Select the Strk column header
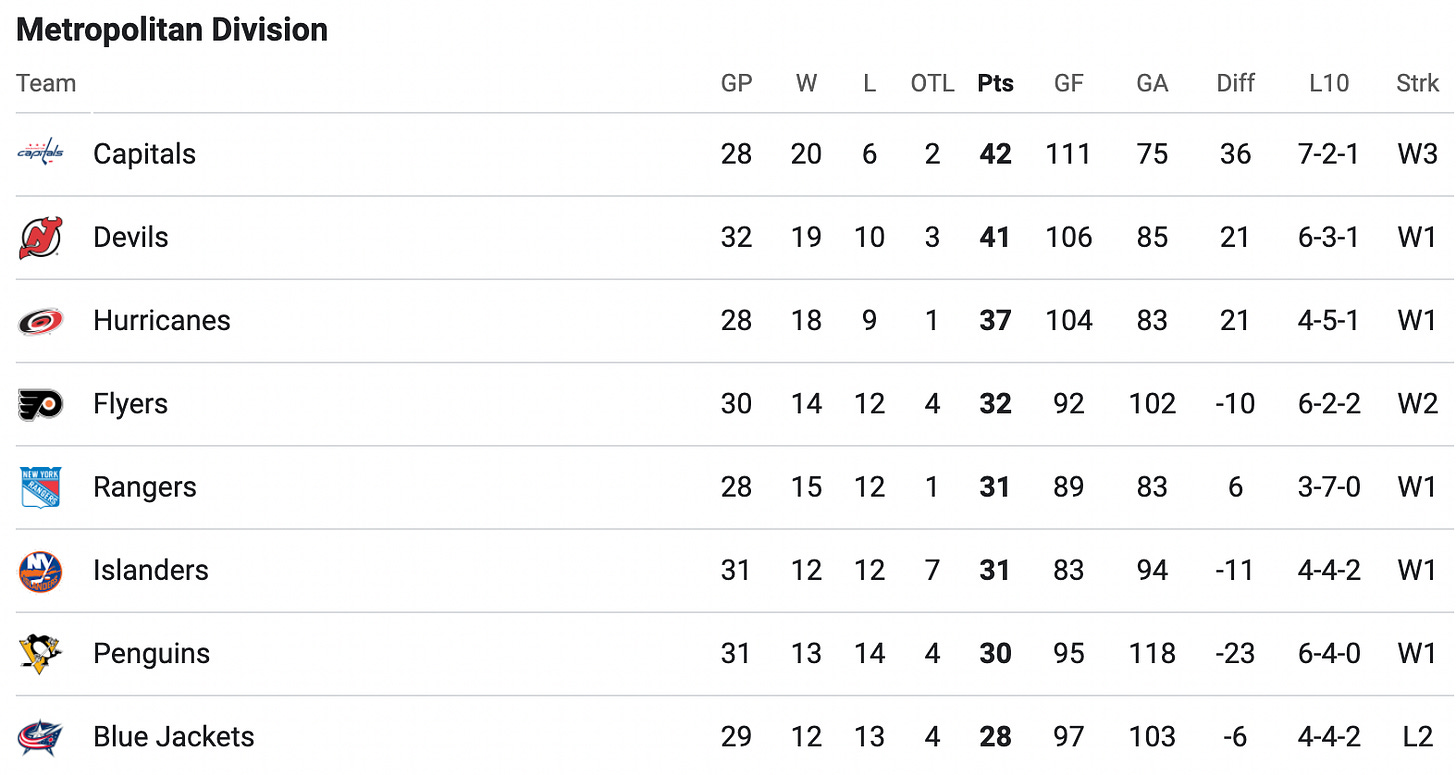1456x775 pixels. pos(1417,84)
